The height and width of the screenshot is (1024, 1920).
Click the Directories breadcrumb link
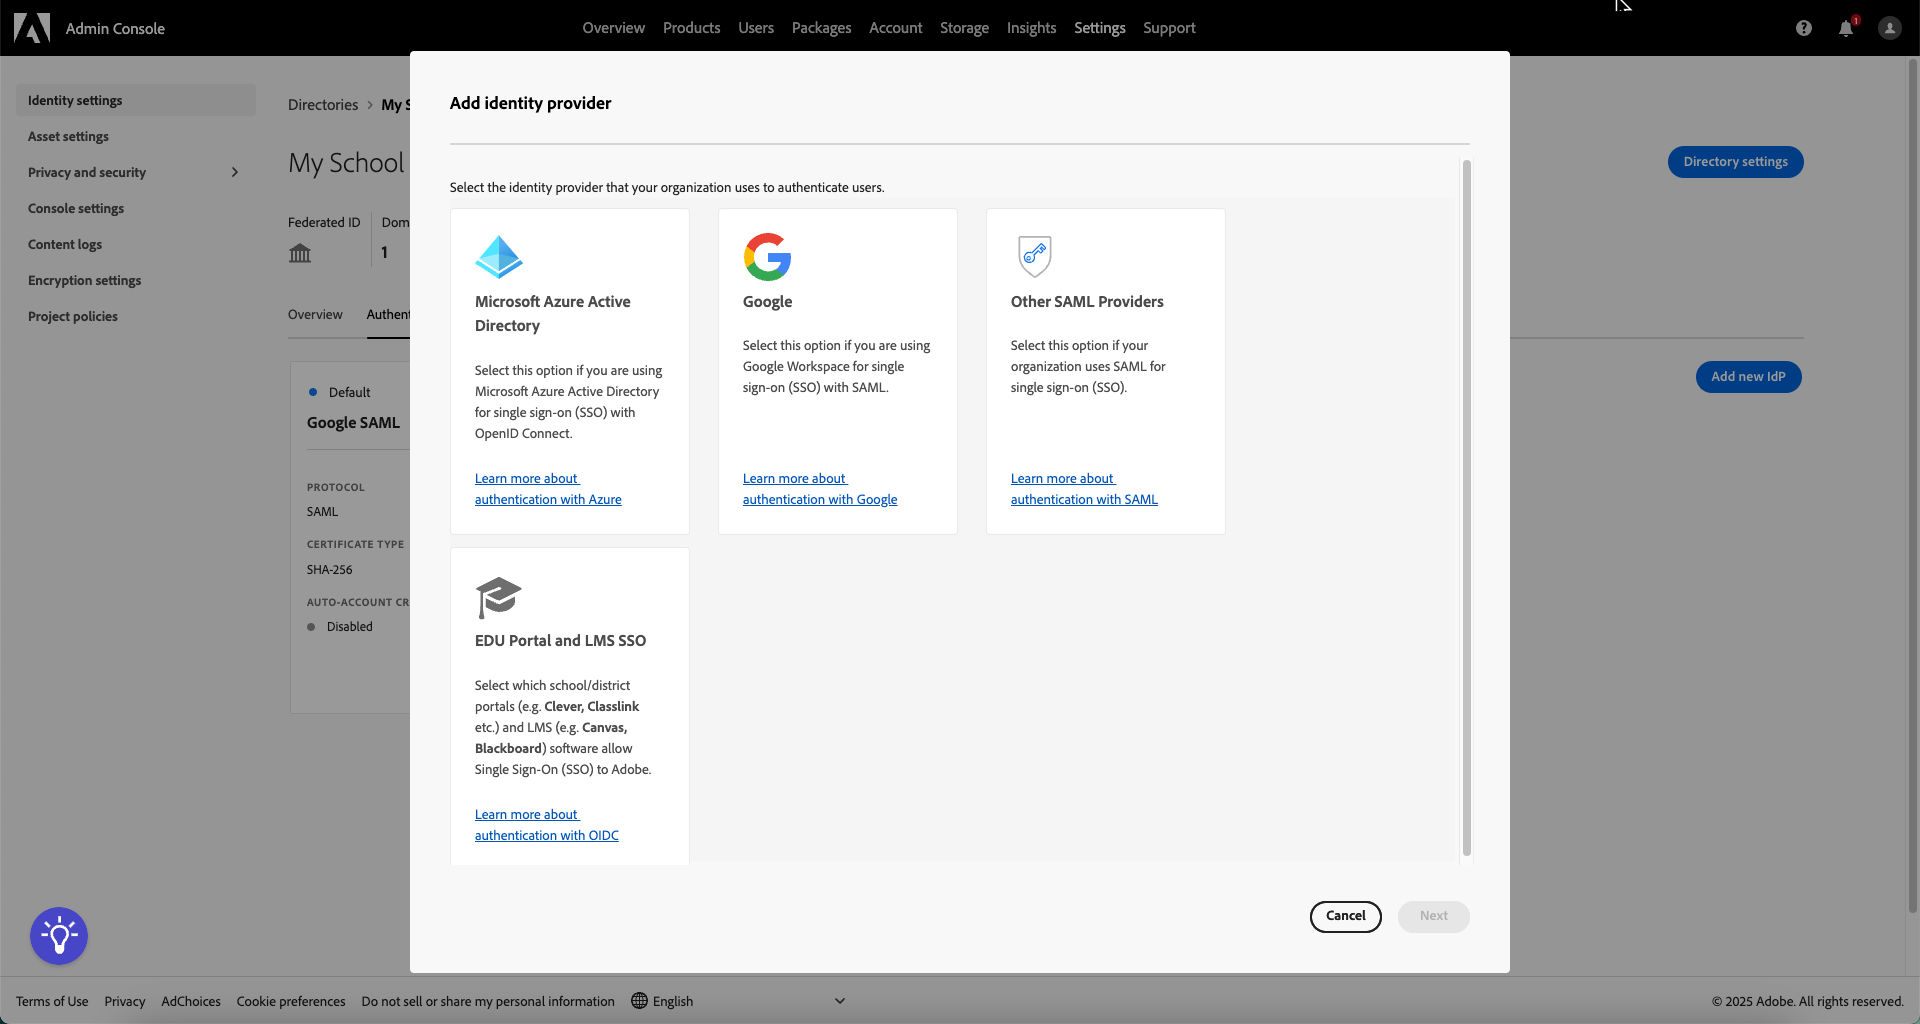click(323, 104)
